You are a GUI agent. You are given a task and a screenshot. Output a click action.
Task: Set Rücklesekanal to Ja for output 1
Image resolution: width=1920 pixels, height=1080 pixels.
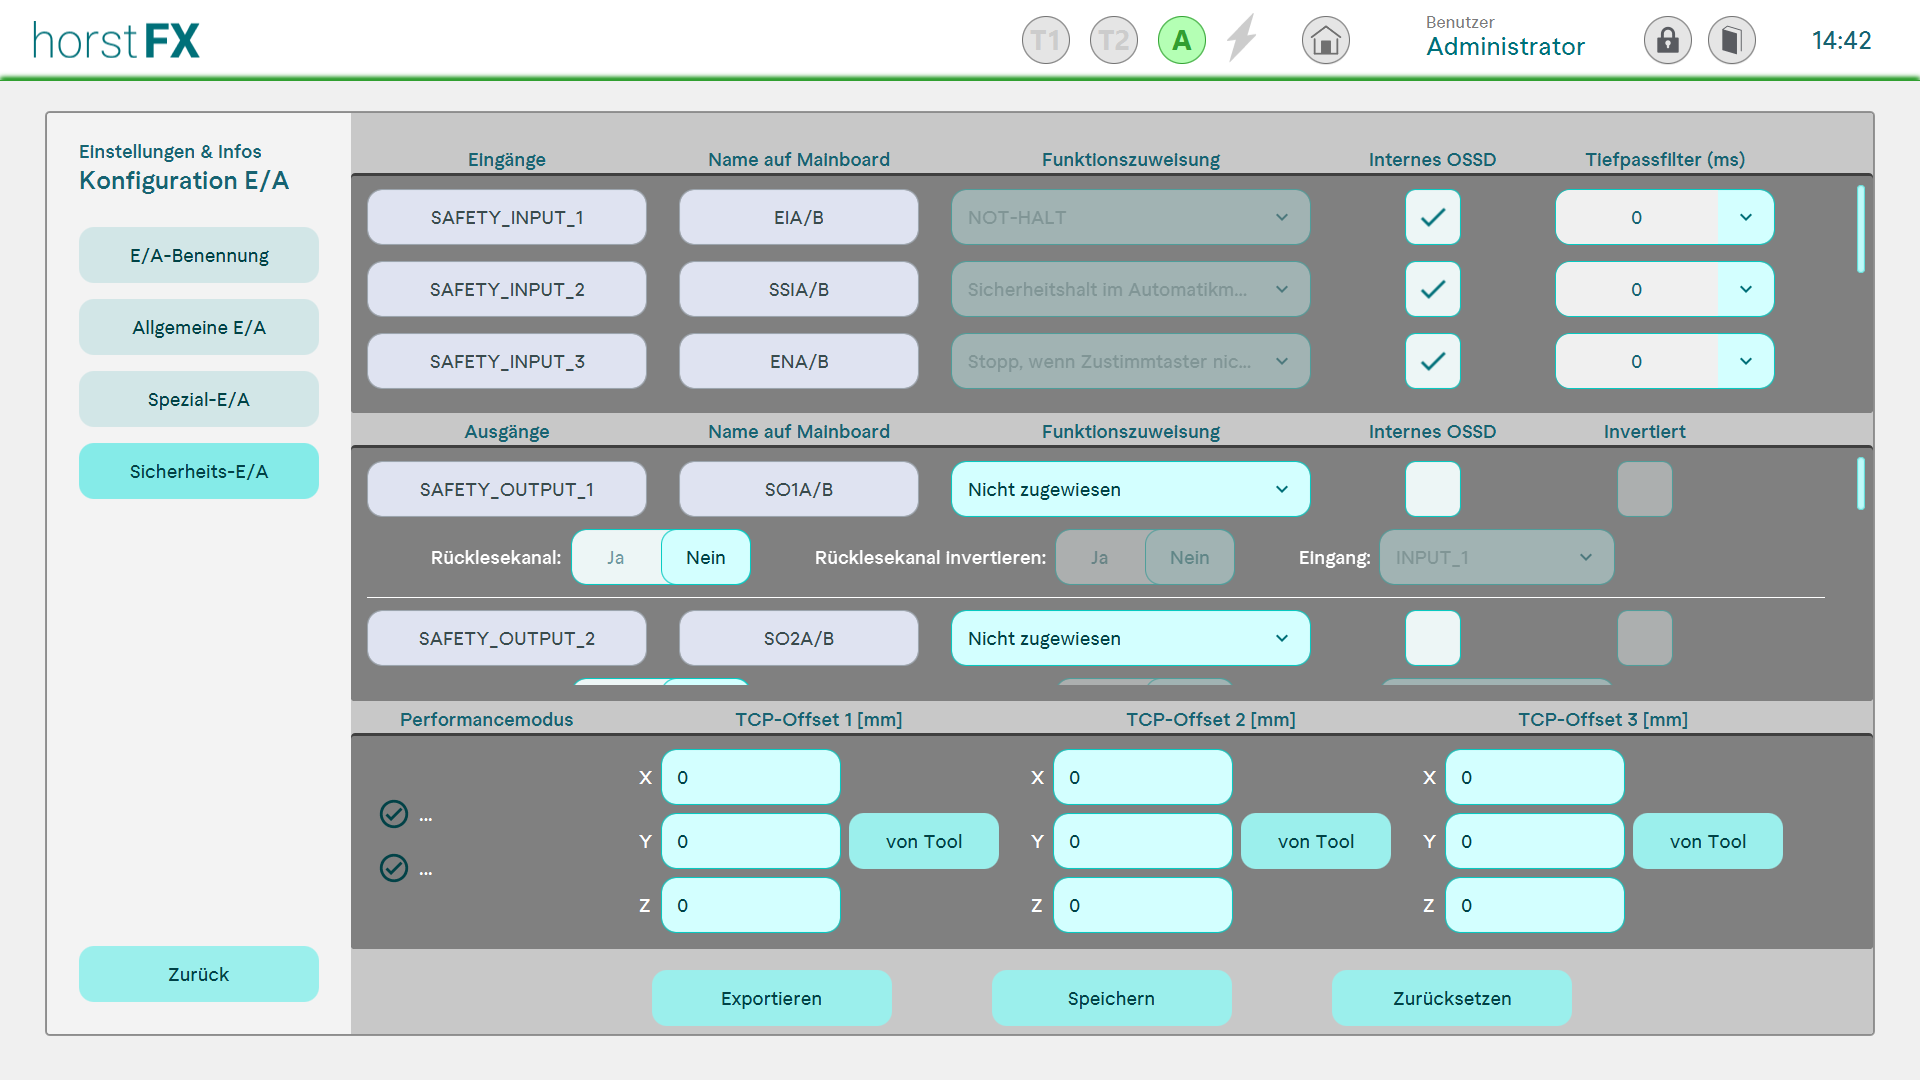(616, 558)
